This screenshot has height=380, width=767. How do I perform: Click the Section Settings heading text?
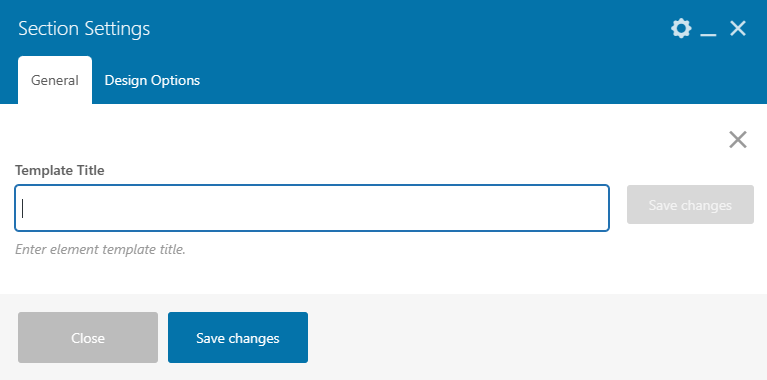coord(84,28)
